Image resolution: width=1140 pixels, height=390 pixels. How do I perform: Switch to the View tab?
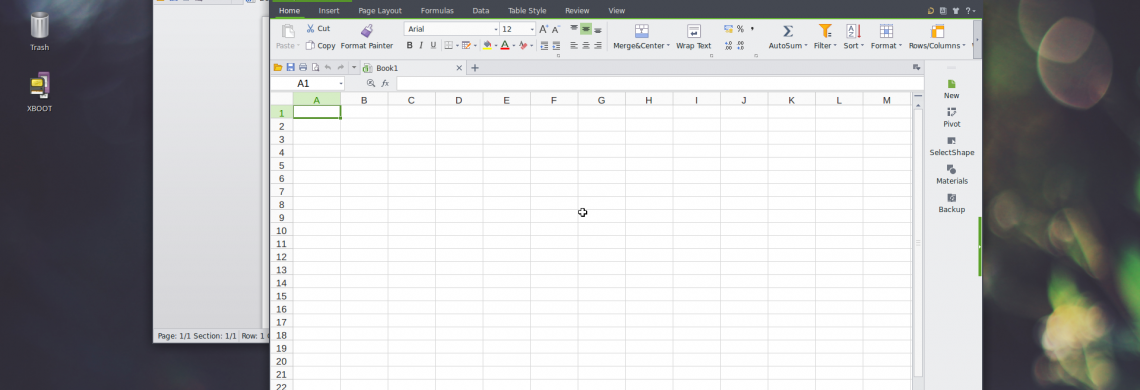point(617,11)
